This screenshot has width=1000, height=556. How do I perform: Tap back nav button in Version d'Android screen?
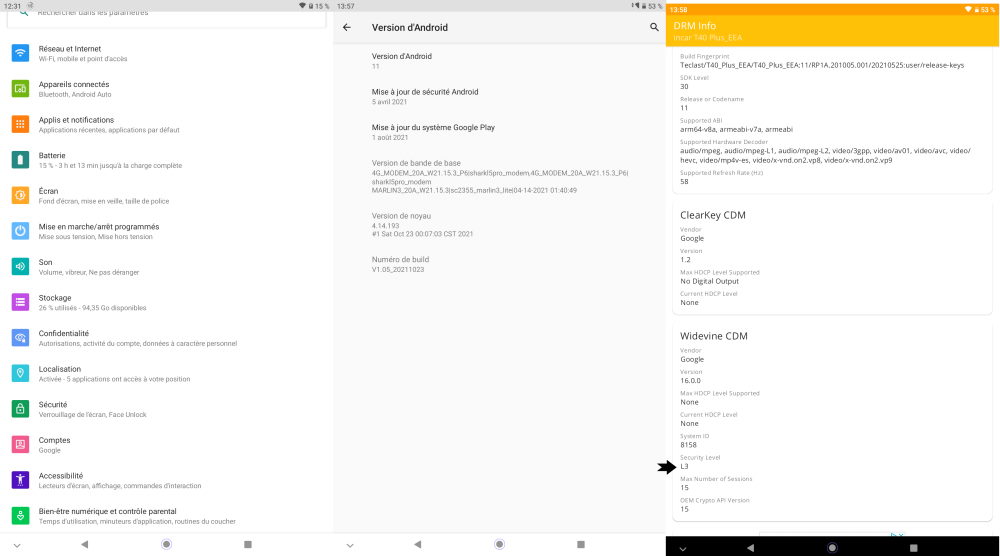(x=418, y=545)
